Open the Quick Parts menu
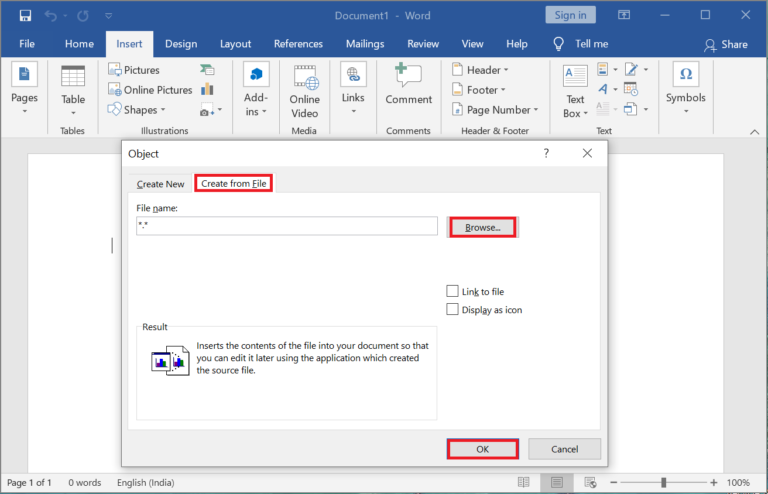 [x=607, y=70]
